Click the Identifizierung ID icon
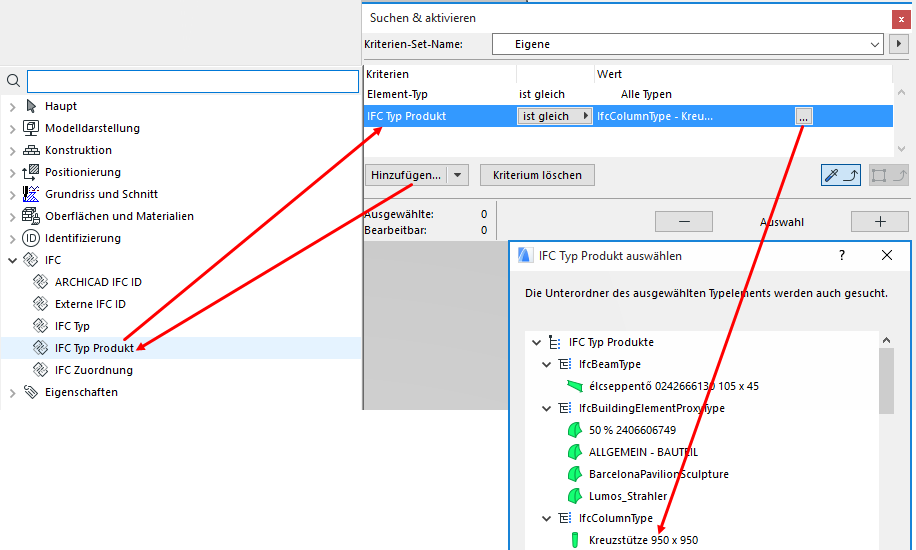 (30, 238)
